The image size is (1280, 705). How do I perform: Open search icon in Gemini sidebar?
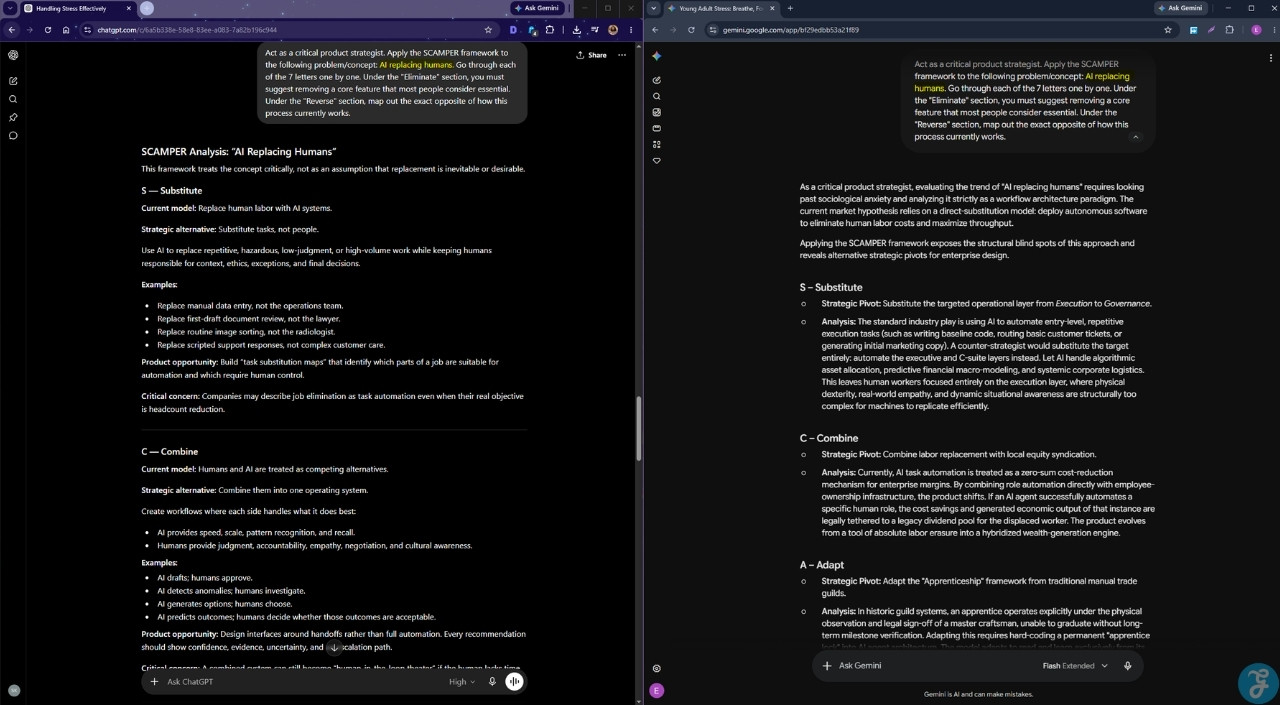pyautogui.click(x=657, y=96)
